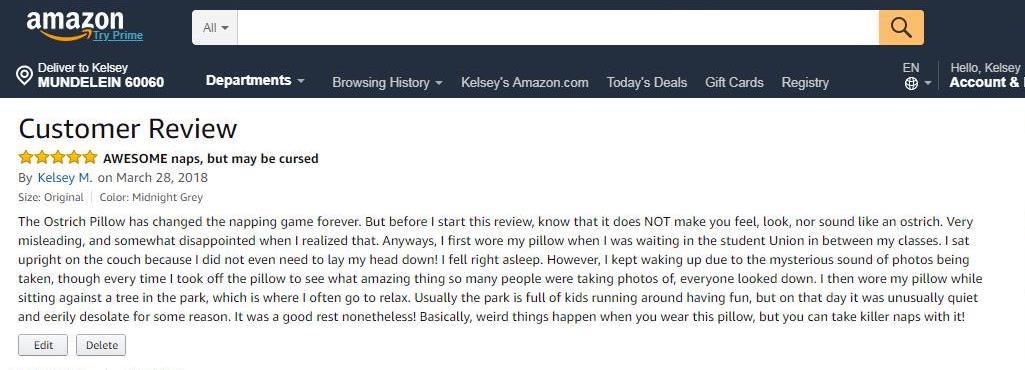The height and width of the screenshot is (370, 1025).
Task: Open the Hello Kelsey Account menu
Action: click(x=987, y=75)
